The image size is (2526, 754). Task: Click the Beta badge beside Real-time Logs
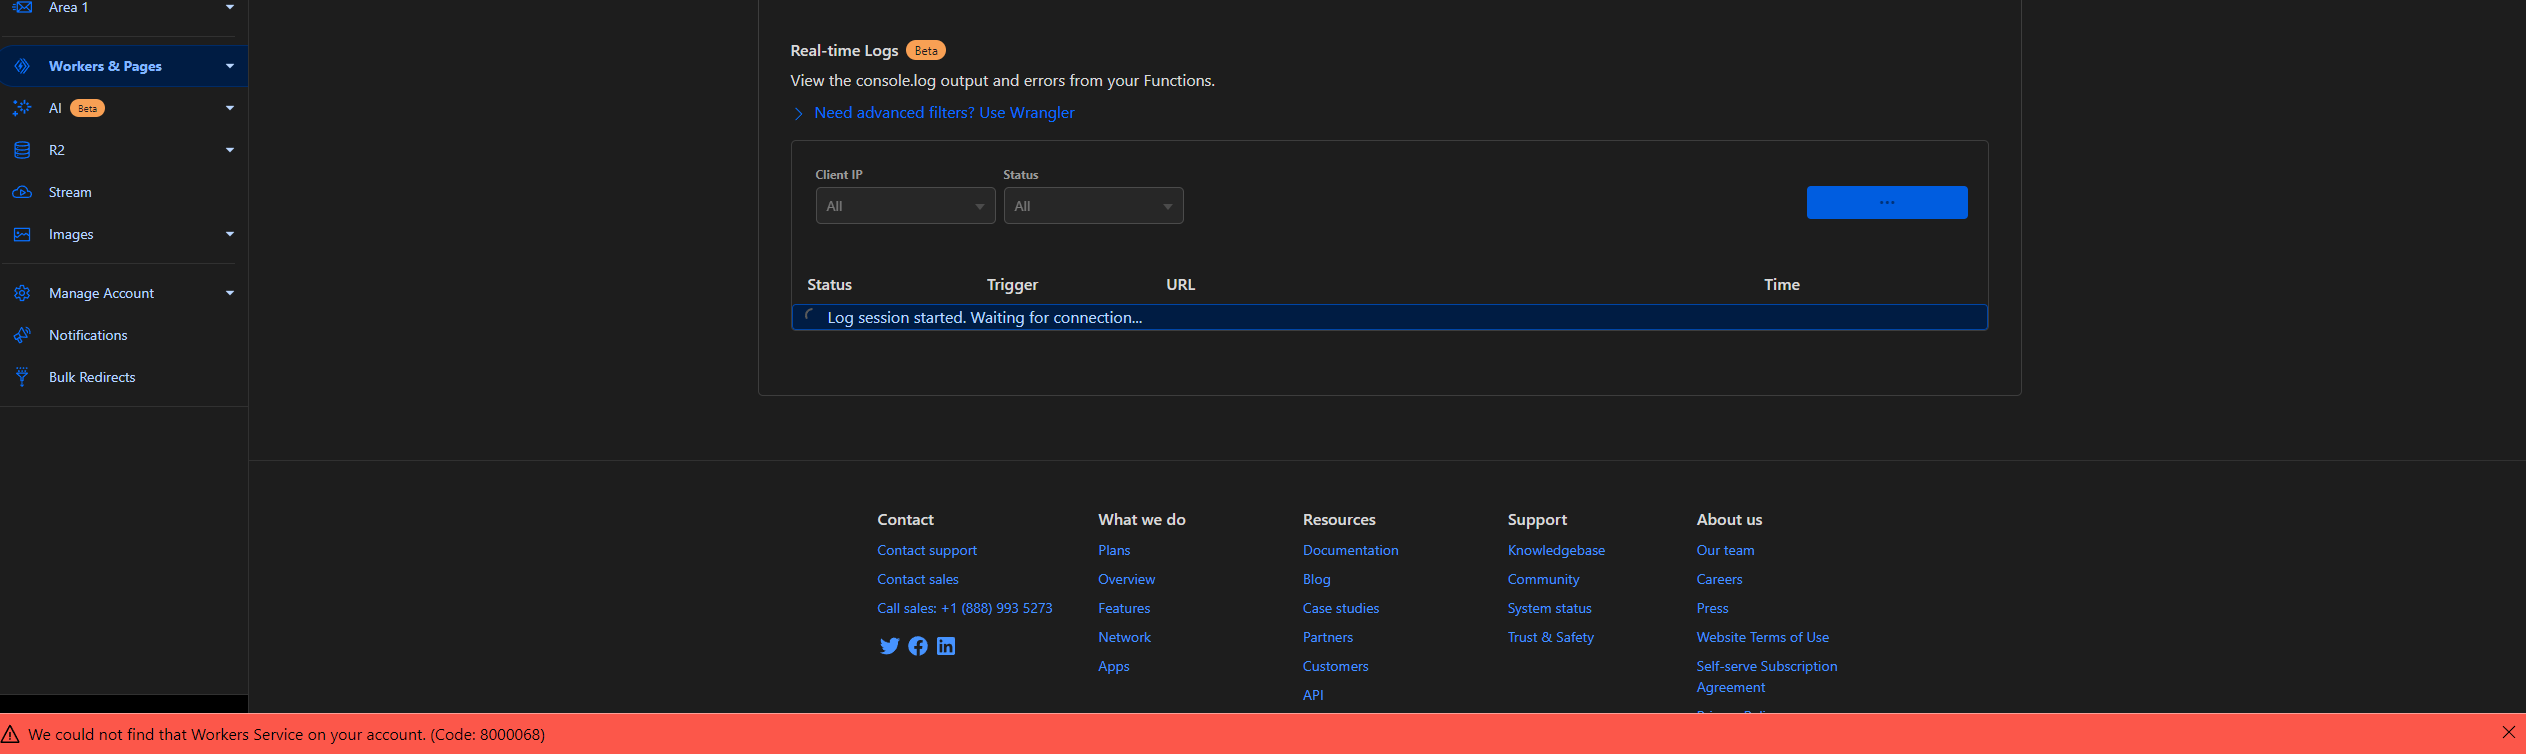coord(926,50)
